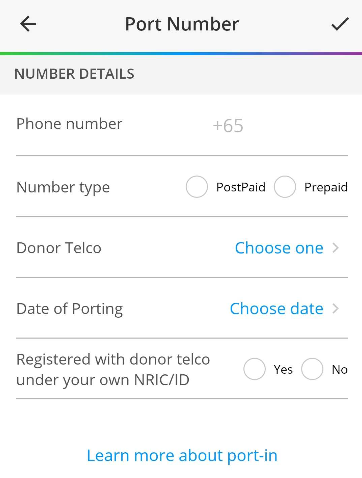Open the Donor Telco 'Choose one' selector
Viewport: 362px width, 478px height.
click(279, 248)
